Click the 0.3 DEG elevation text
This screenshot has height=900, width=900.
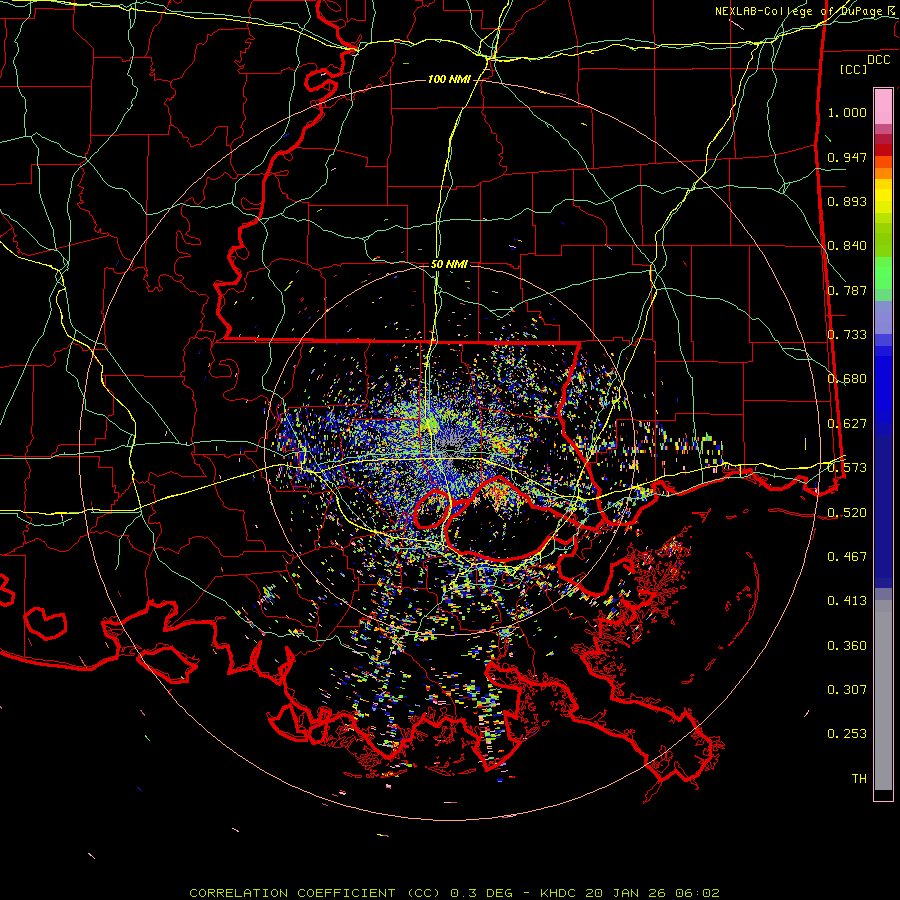(481, 893)
